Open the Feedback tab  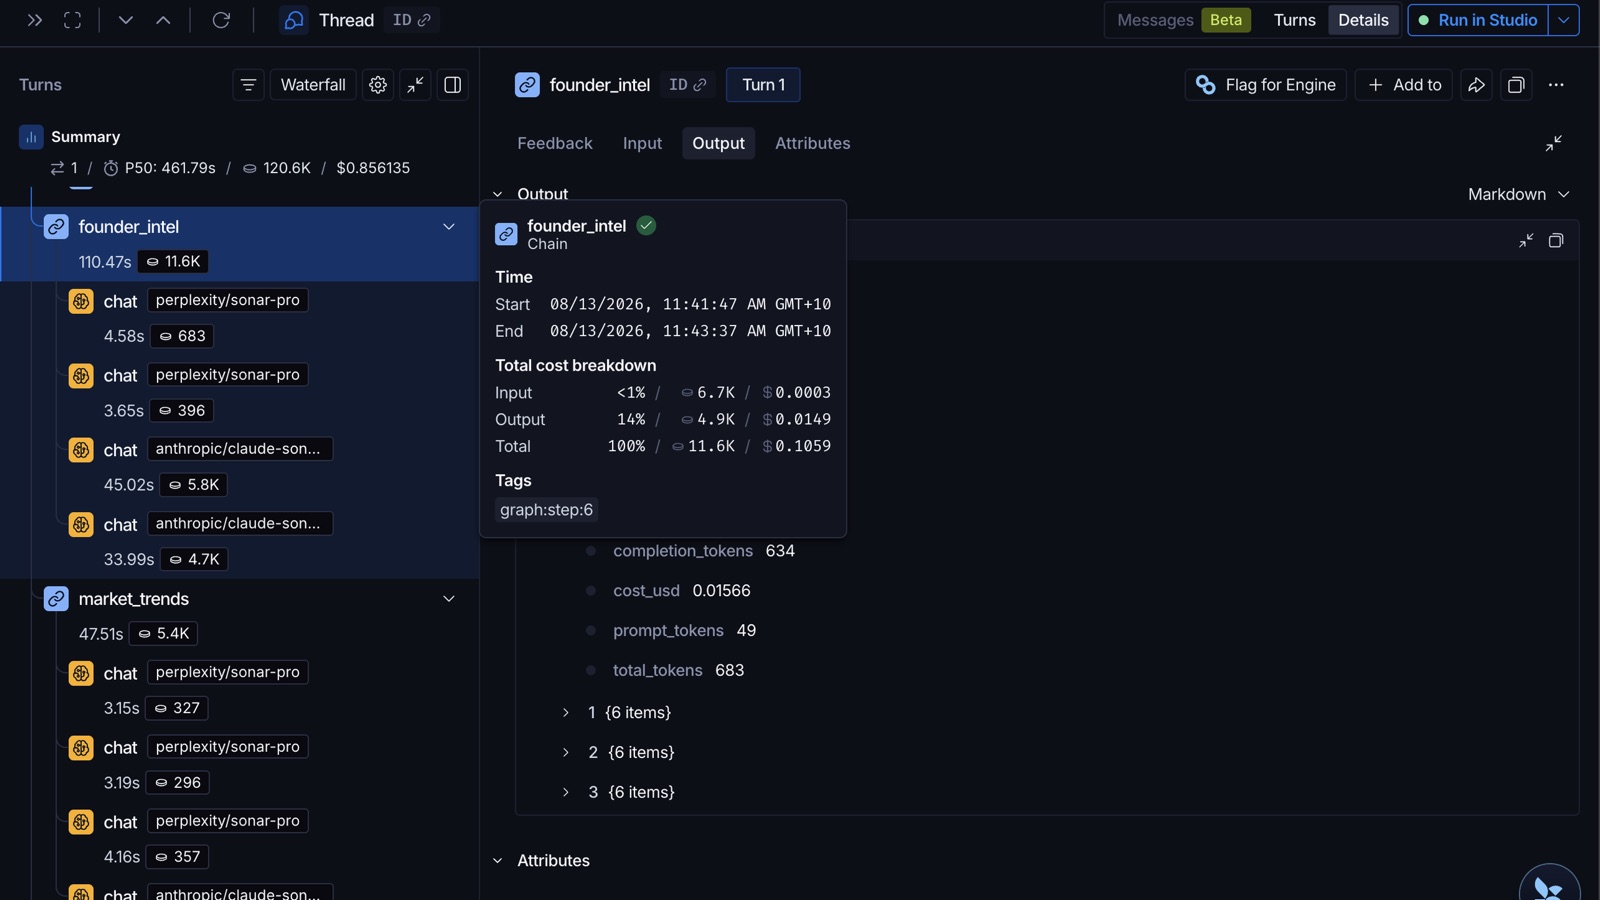click(x=555, y=143)
